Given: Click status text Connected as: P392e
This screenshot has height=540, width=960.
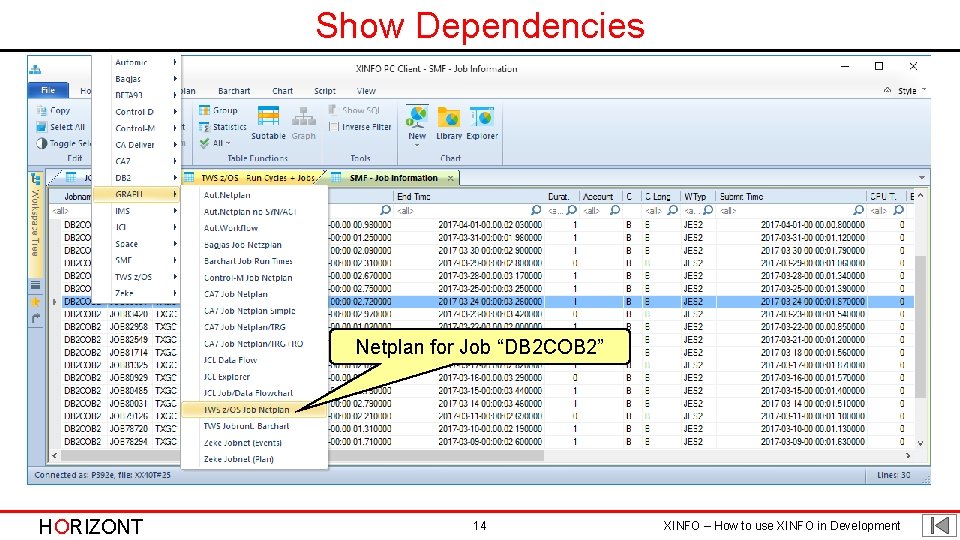Looking at the screenshot, I should coord(75,475).
